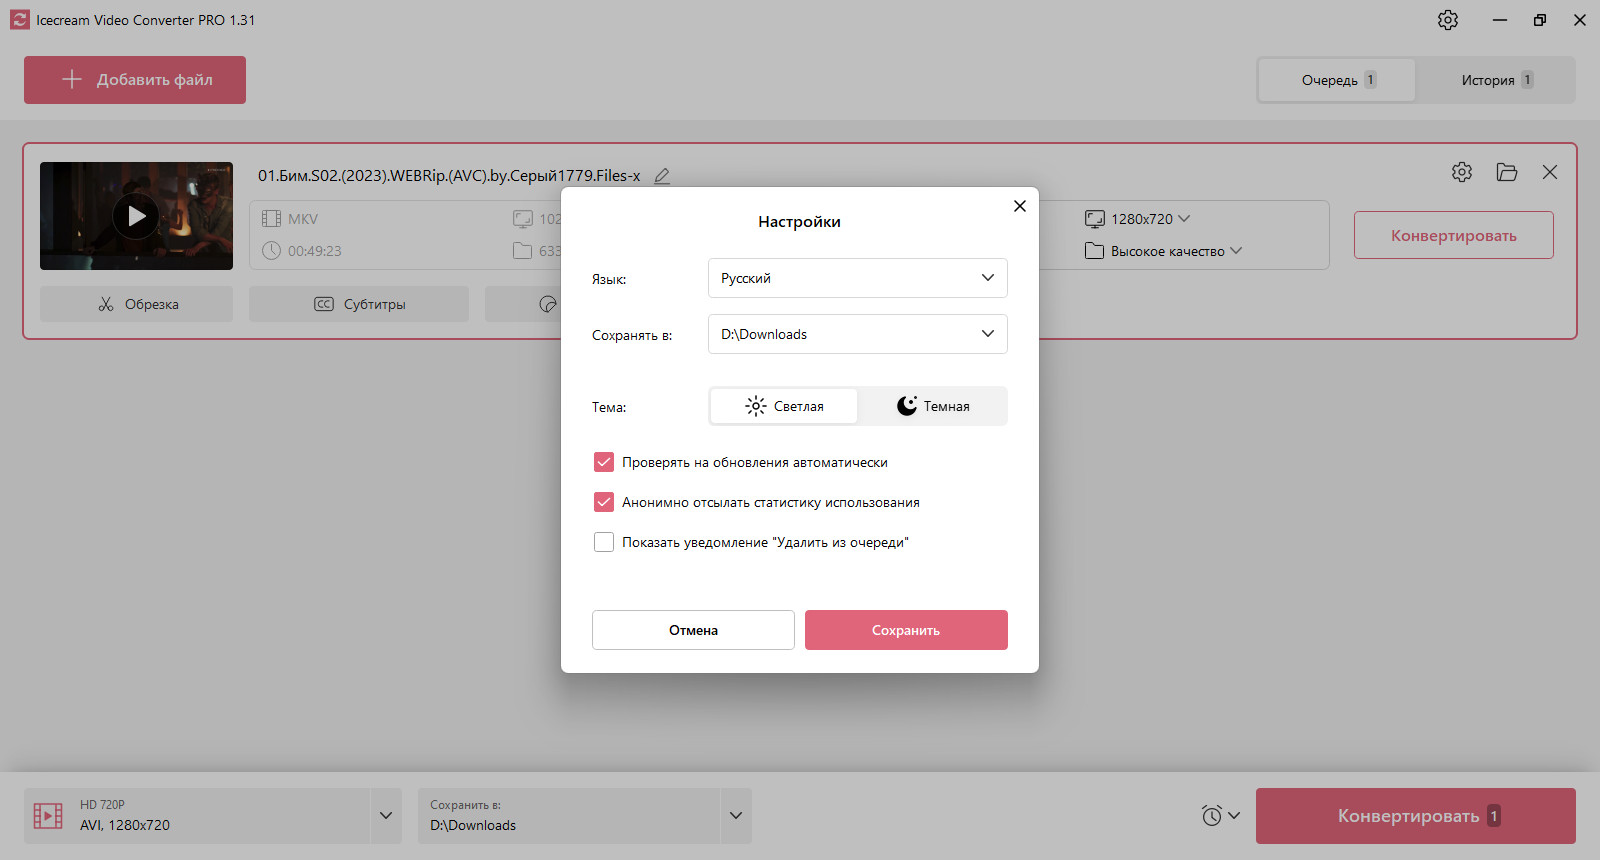Click plus icon on Добавить файл
This screenshot has height=860, width=1600.
[x=72, y=79]
